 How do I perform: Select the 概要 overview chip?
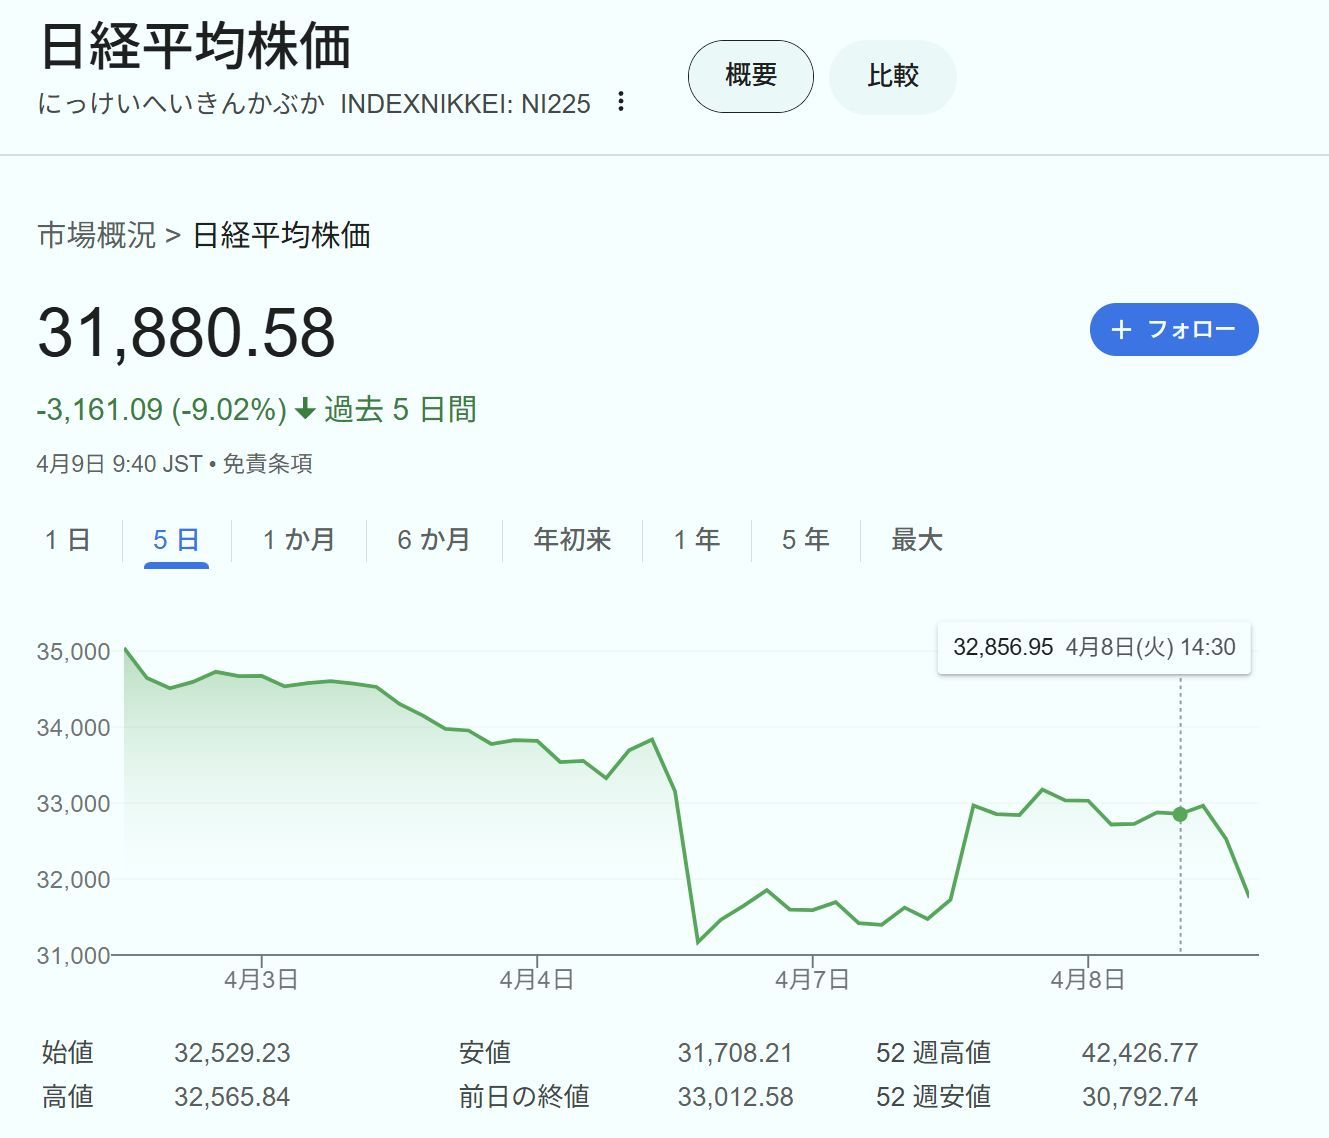coord(750,76)
